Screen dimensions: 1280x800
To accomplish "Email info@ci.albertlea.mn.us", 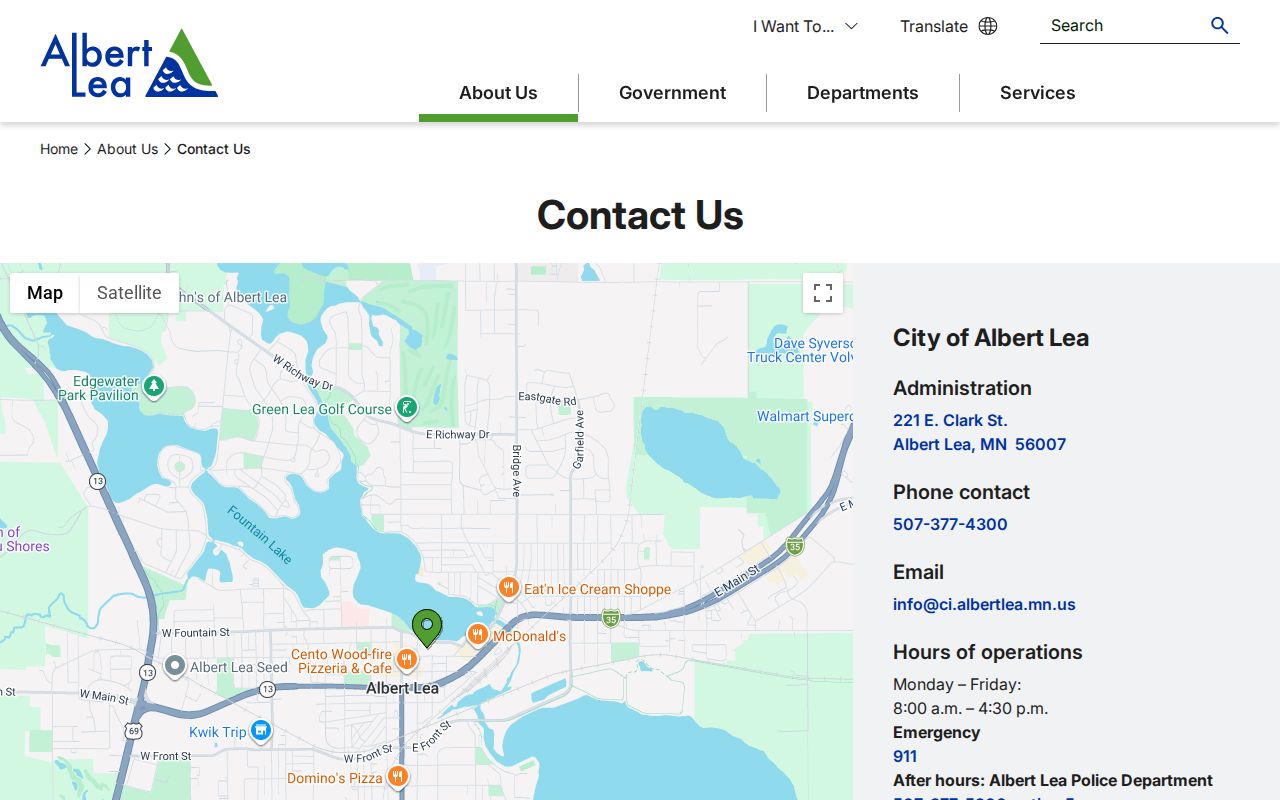I will click(x=984, y=604).
